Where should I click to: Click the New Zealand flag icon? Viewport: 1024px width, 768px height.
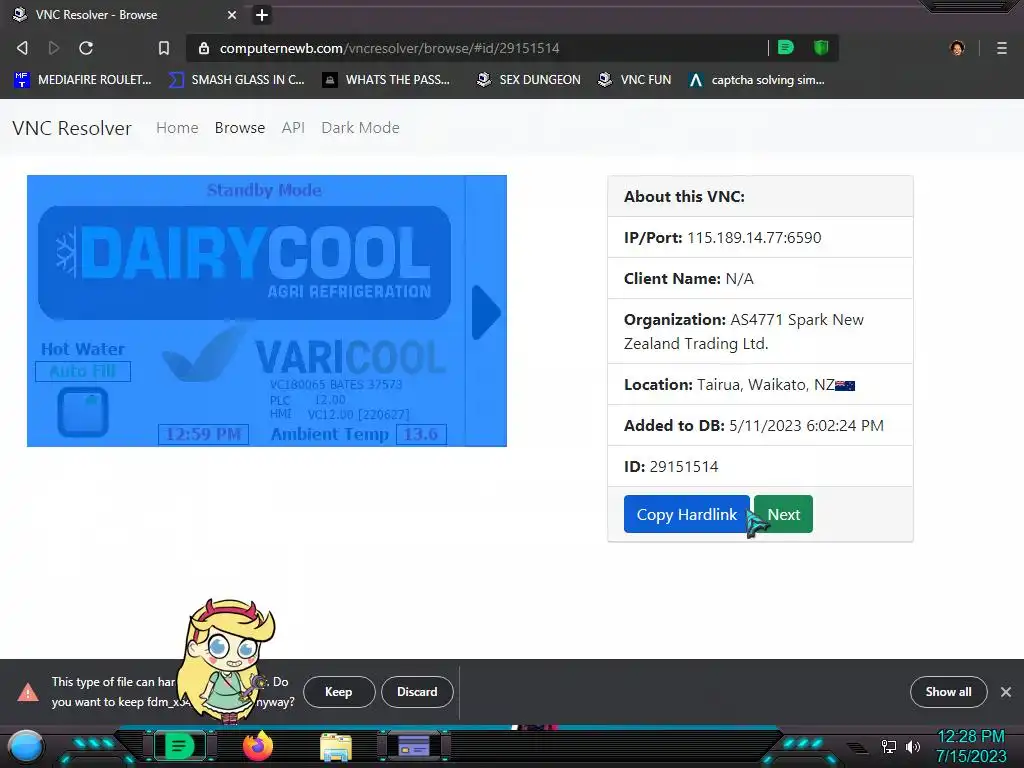845,385
